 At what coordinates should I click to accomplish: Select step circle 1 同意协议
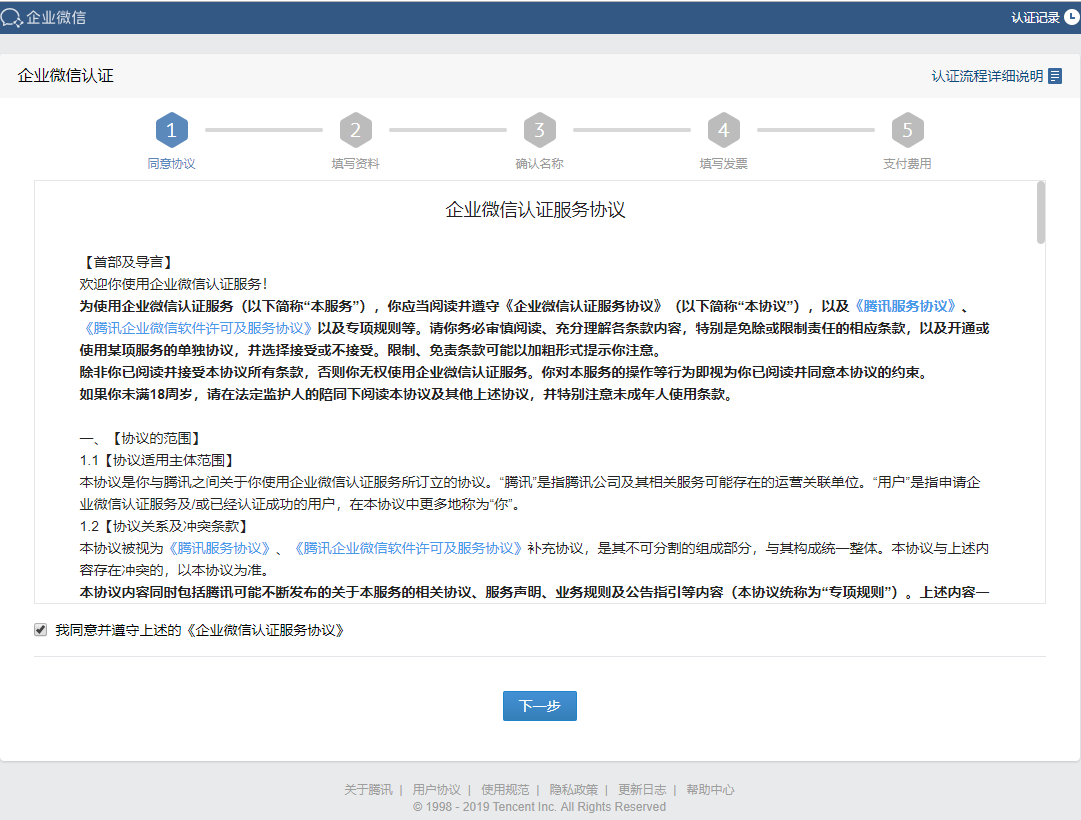172,128
